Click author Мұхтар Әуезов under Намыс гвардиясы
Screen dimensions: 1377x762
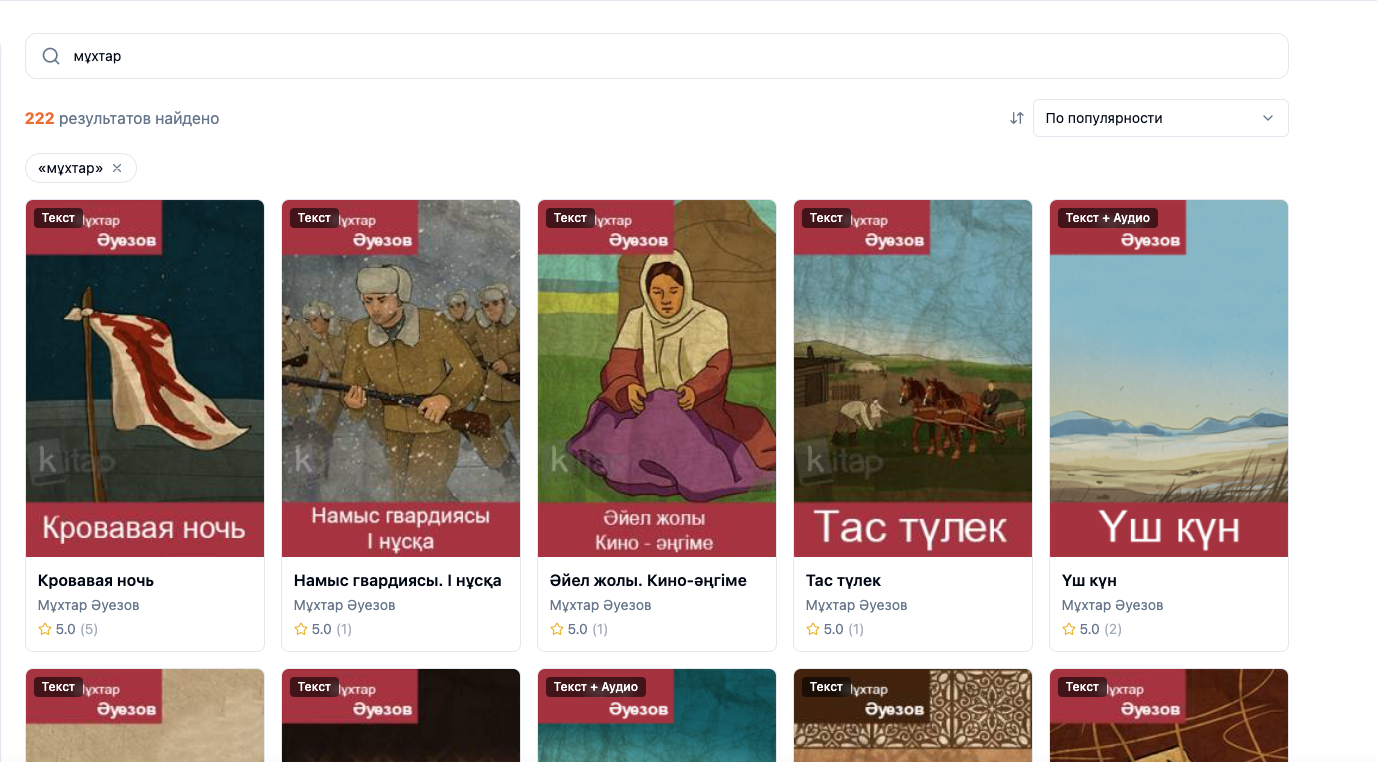(x=345, y=605)
